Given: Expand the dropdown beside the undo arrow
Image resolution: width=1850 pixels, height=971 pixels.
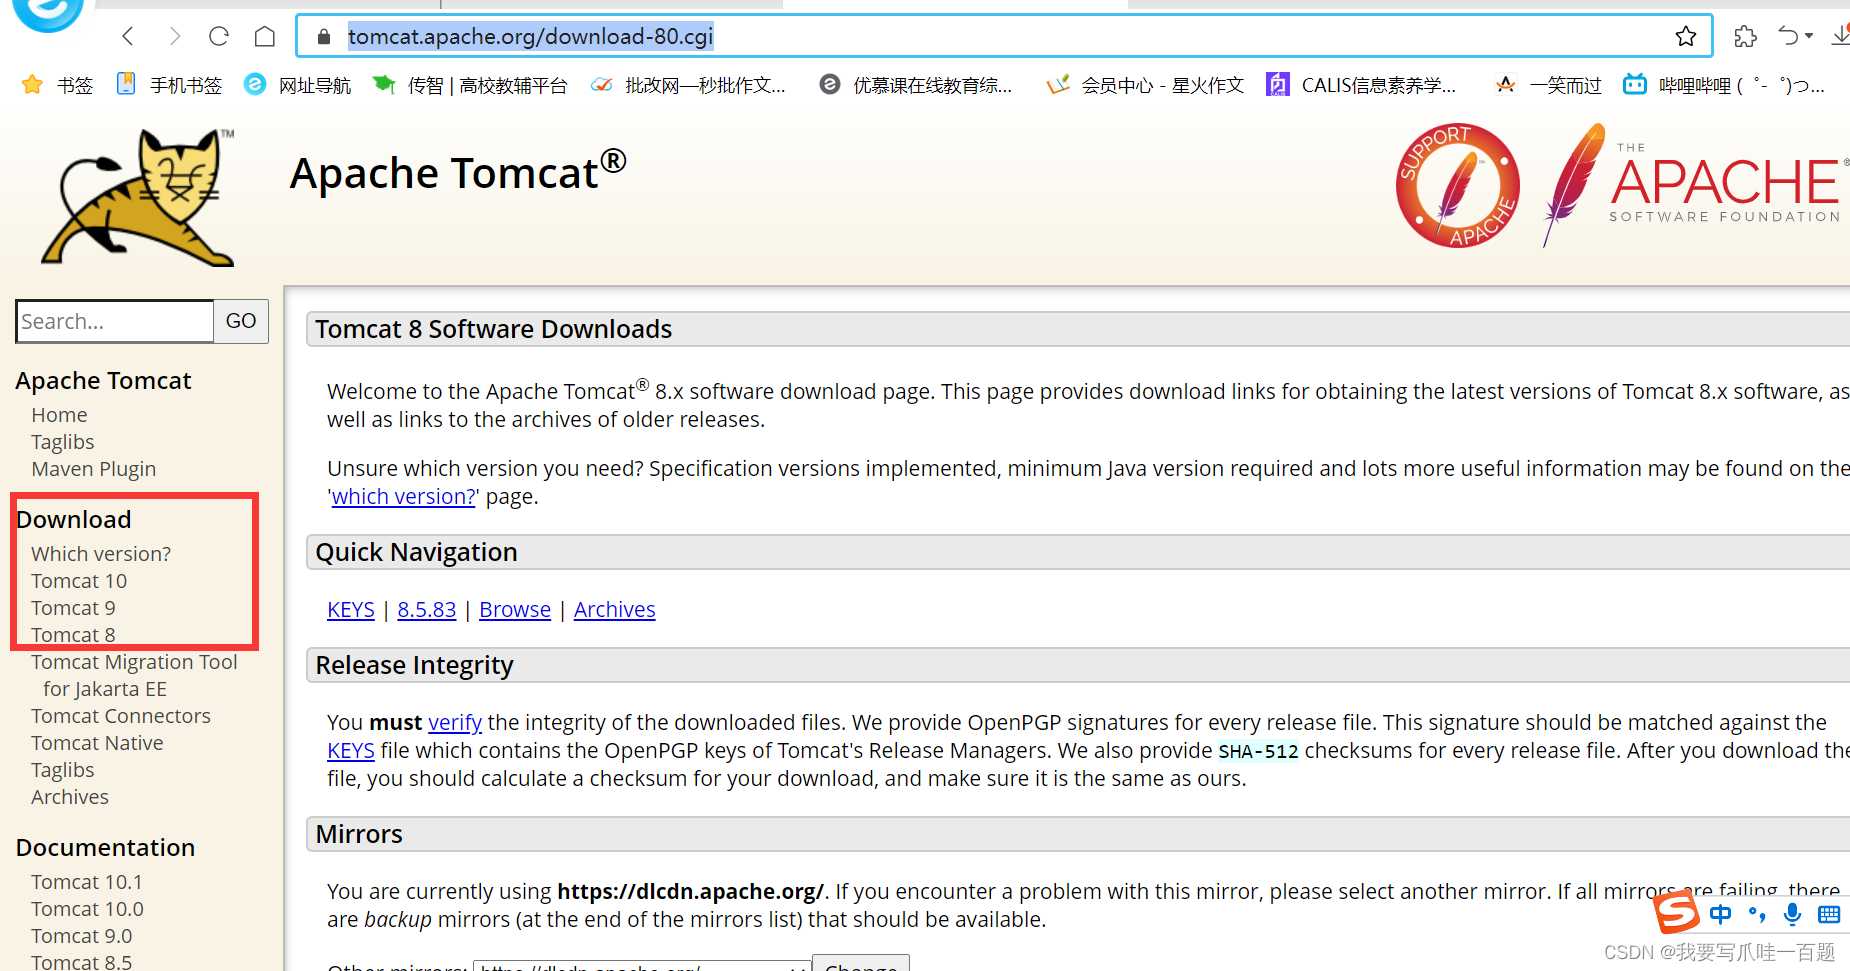Looking at the screenshot, I should [1809, 37].
